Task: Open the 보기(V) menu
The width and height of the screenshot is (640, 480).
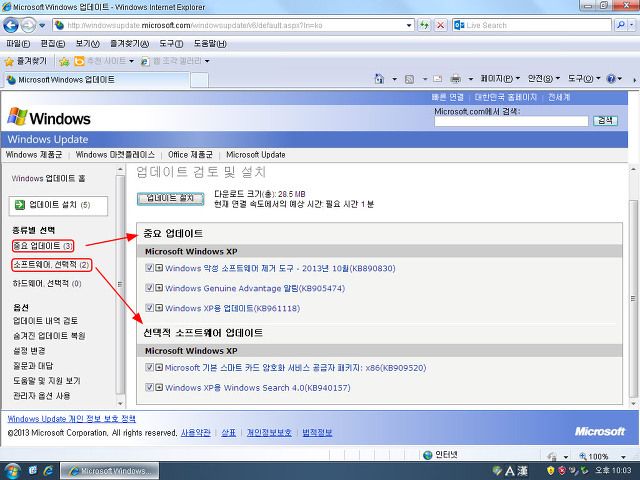Action: 87,44
